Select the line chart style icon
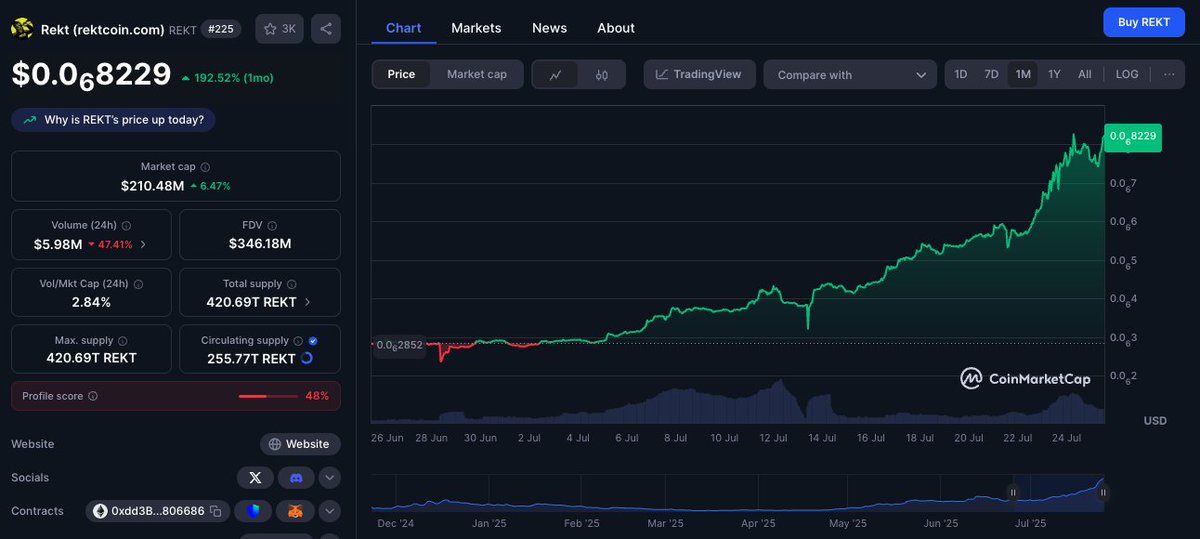The width and height of the screenshot is (1200, 539). pos(556,75)
